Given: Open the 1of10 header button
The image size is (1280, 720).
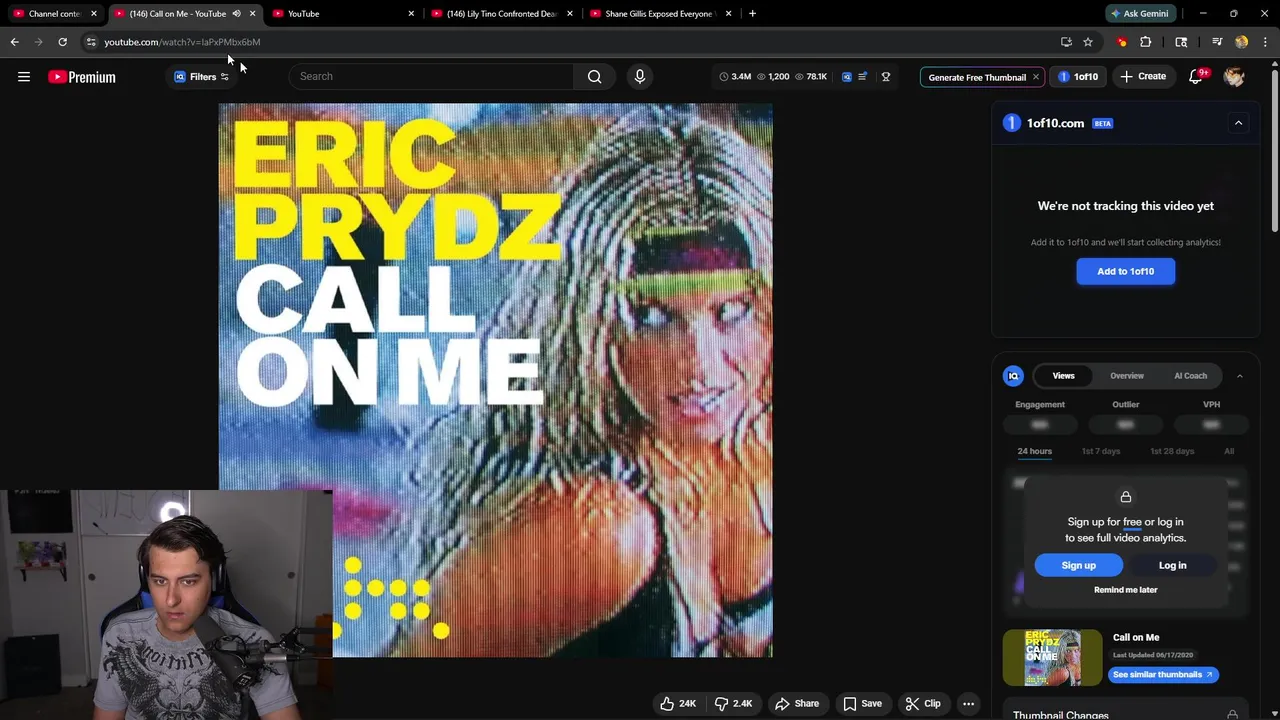Looking at the screenshot, I should coord(1078,77).
